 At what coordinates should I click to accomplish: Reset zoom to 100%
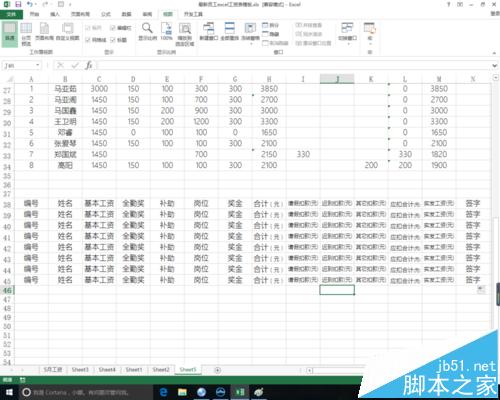(166, 32)
